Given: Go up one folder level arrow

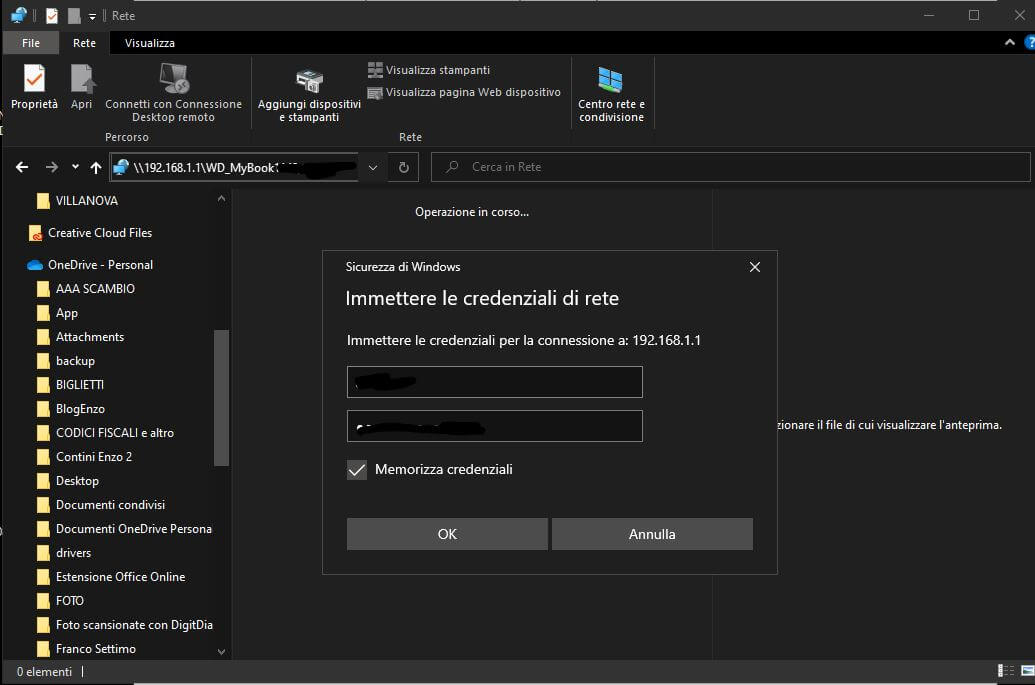Looking at the screenshot, I should pos(96,167).
